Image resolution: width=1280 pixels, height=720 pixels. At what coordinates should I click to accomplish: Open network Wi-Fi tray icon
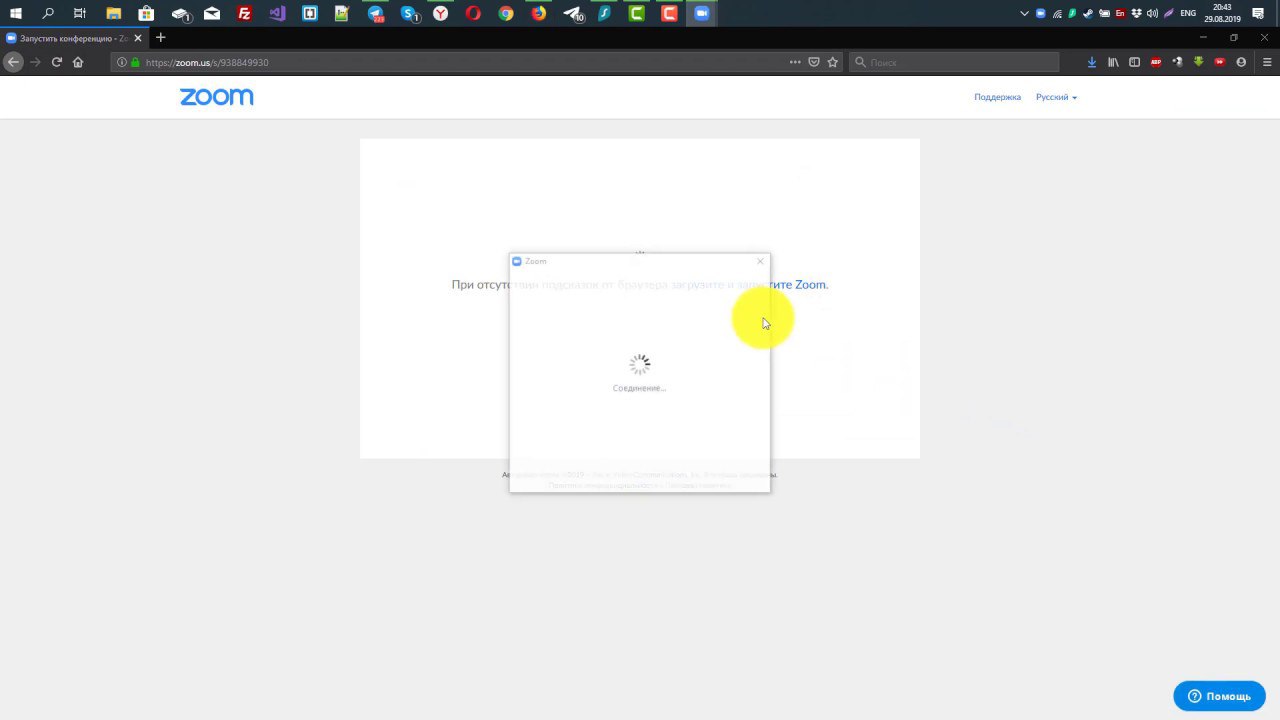click(1056, 14)
